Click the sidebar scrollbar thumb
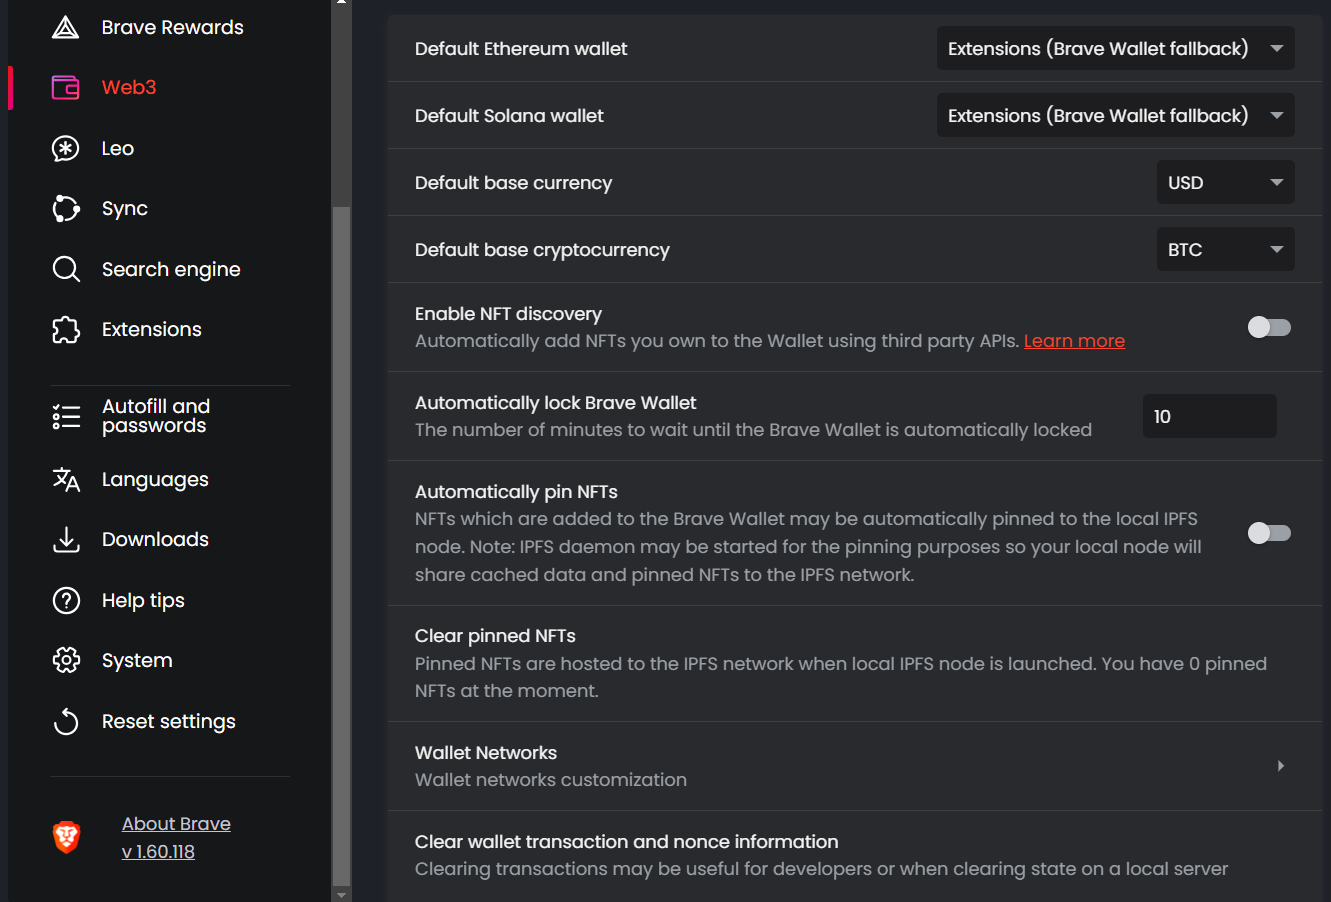This screenshot has width=1331, height=902. (x=342, y=545)
